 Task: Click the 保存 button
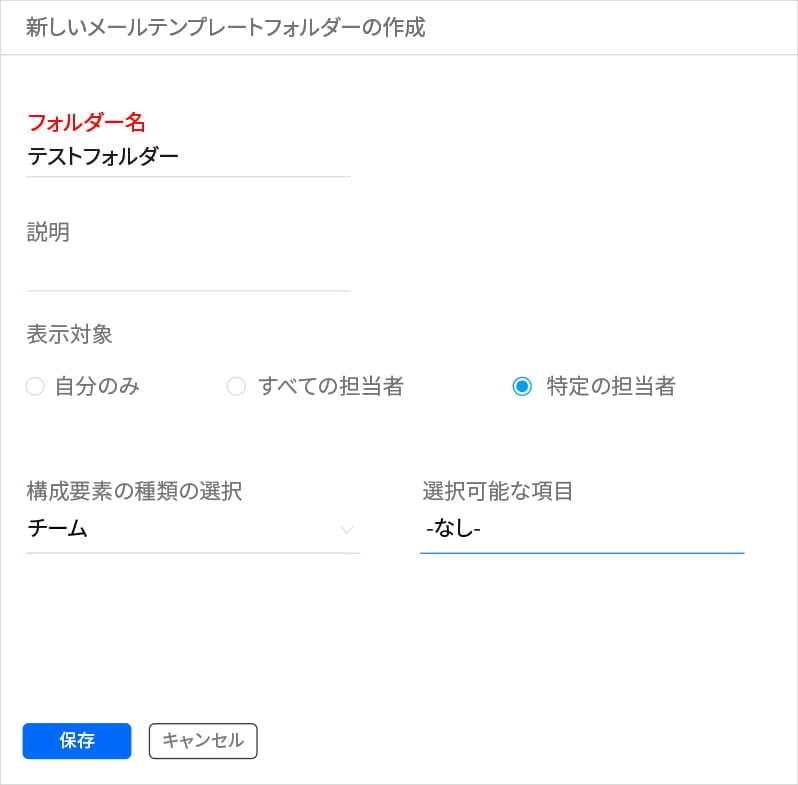[x=77, y=741]
